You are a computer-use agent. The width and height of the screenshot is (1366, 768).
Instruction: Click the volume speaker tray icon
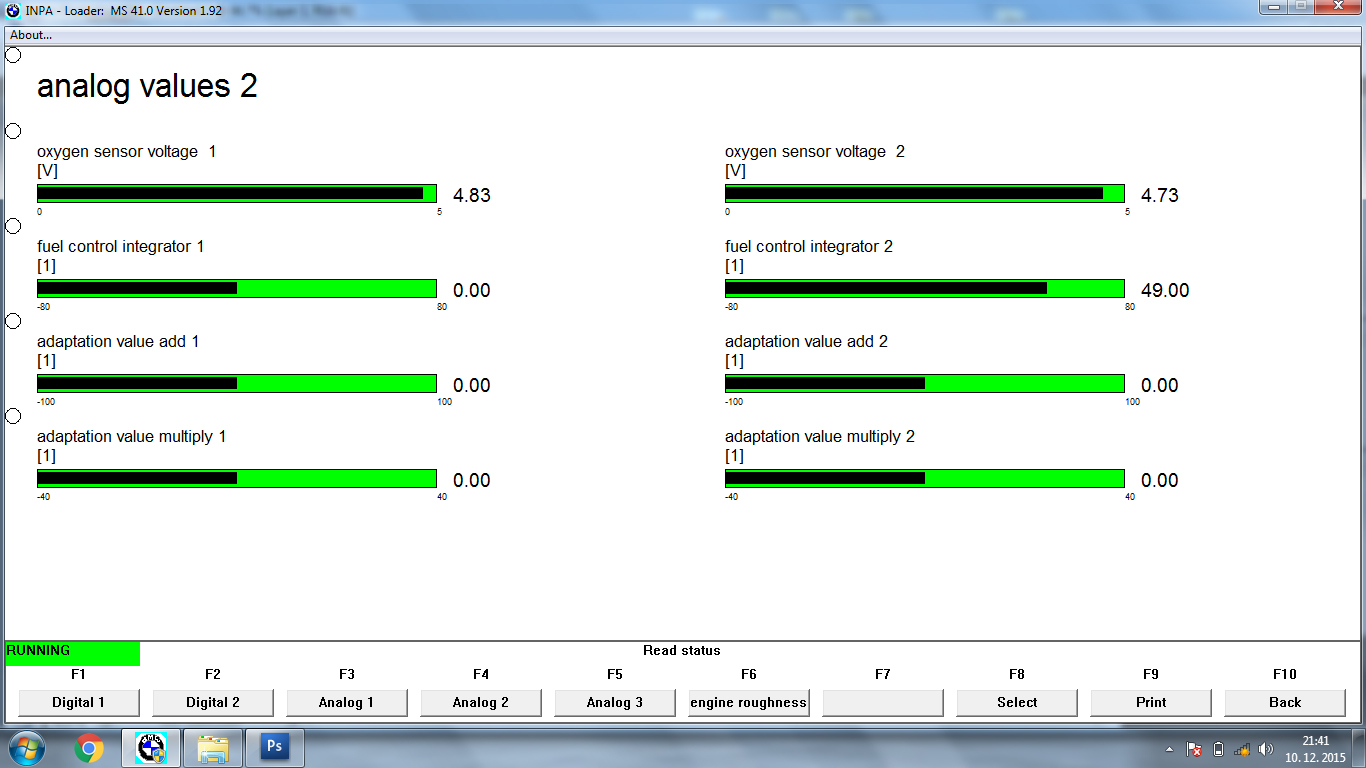click(x=1266, y=749)
